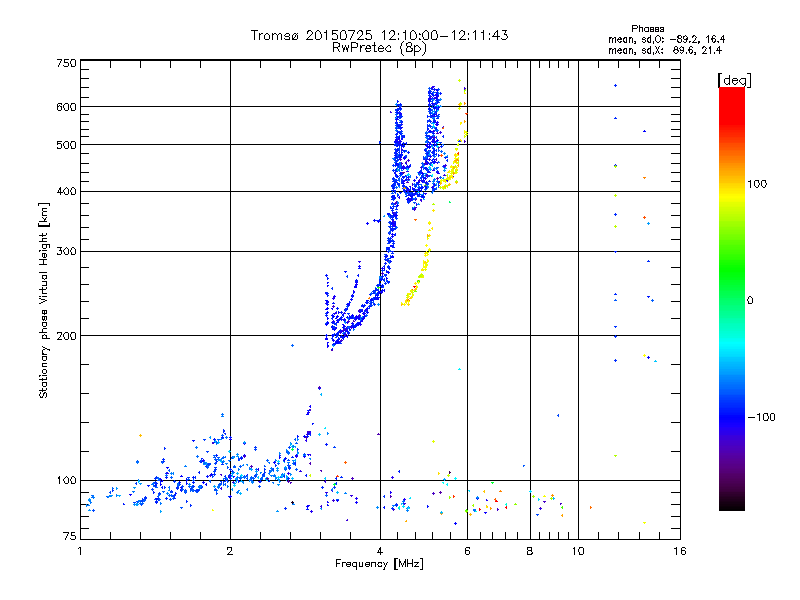Click the 'Stationary phase Virtual Height [km]' axis title
Screen dimensions: 800x600
44,301
